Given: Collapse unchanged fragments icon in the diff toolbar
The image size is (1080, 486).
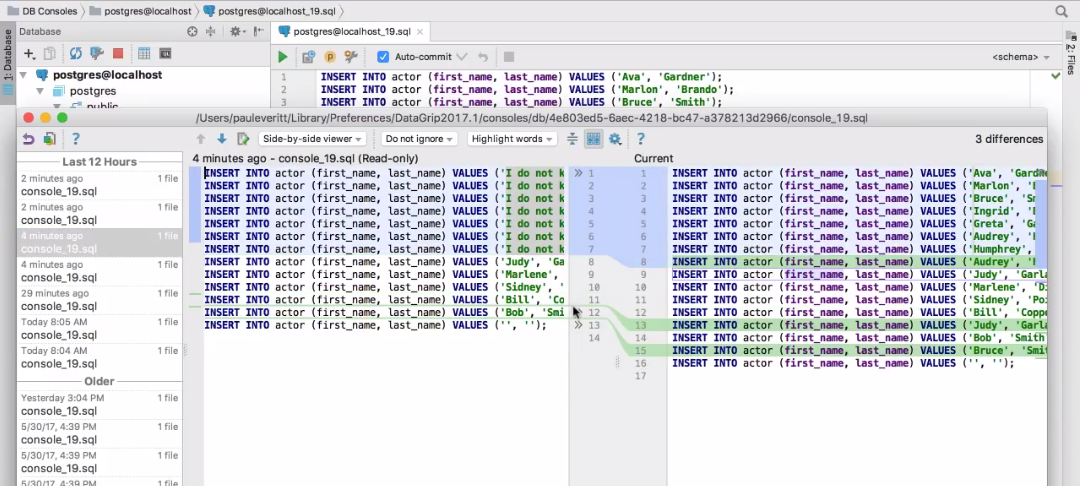Looking at the screenshot, I should [572, 139].
